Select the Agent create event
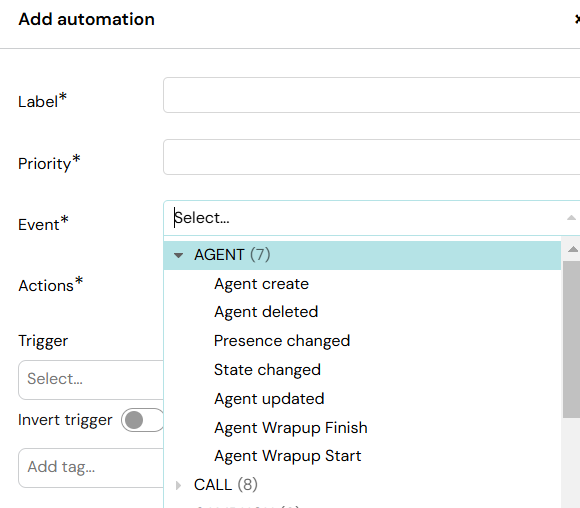 point(262,284)
